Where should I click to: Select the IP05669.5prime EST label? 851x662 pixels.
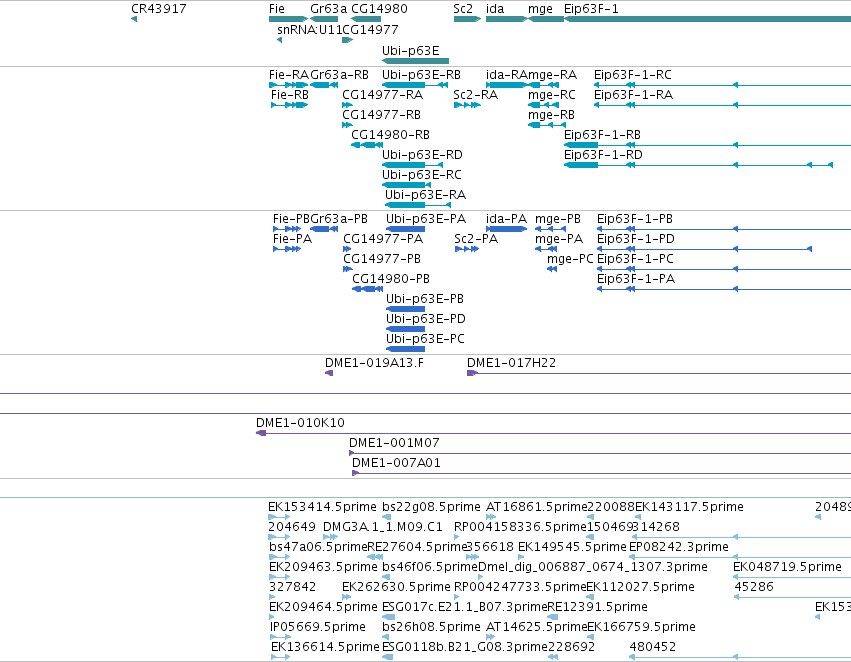coord(318,627)
